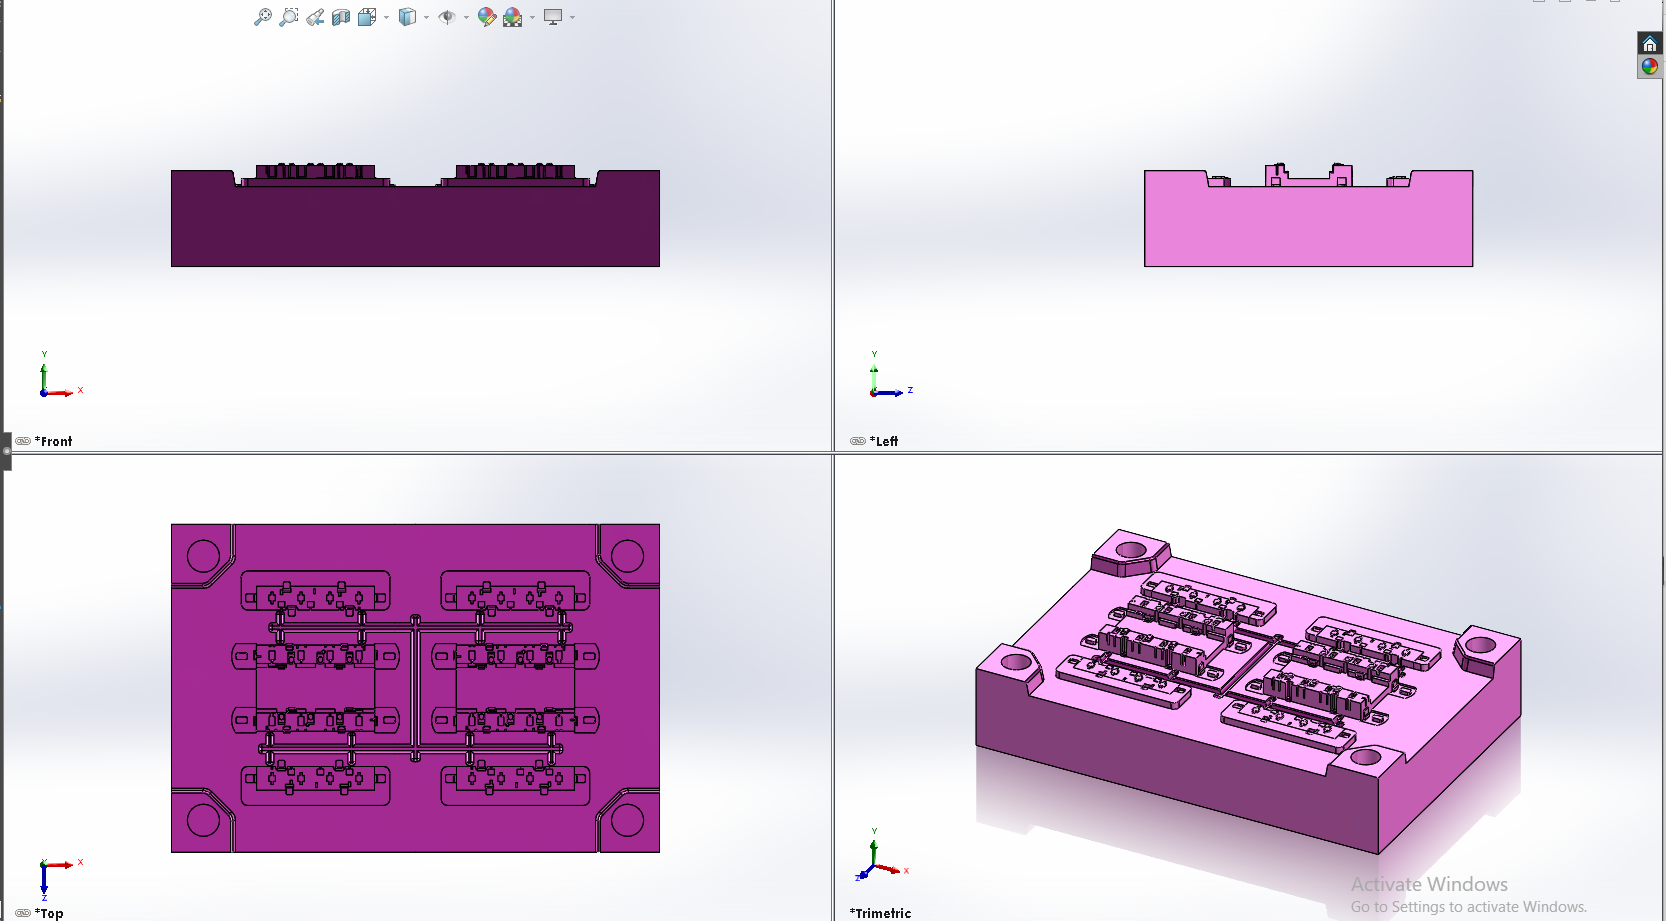
Task: Click the Zoom to Fit icon
Action: [263, 17]
